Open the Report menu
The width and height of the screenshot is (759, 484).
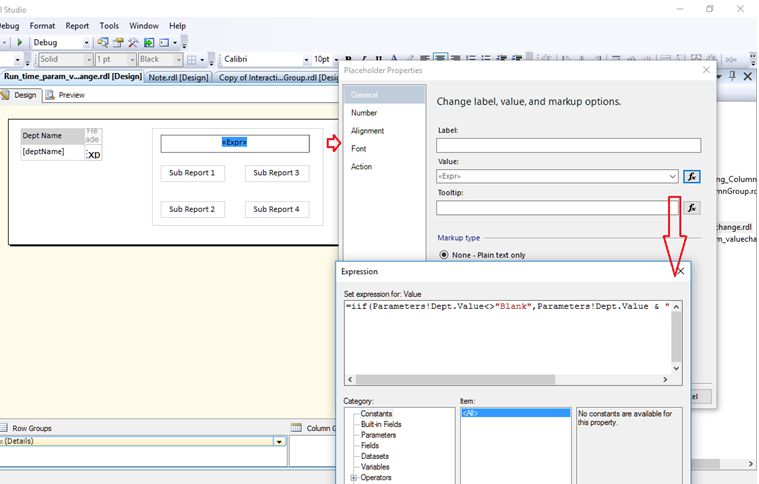click(77, 25)
